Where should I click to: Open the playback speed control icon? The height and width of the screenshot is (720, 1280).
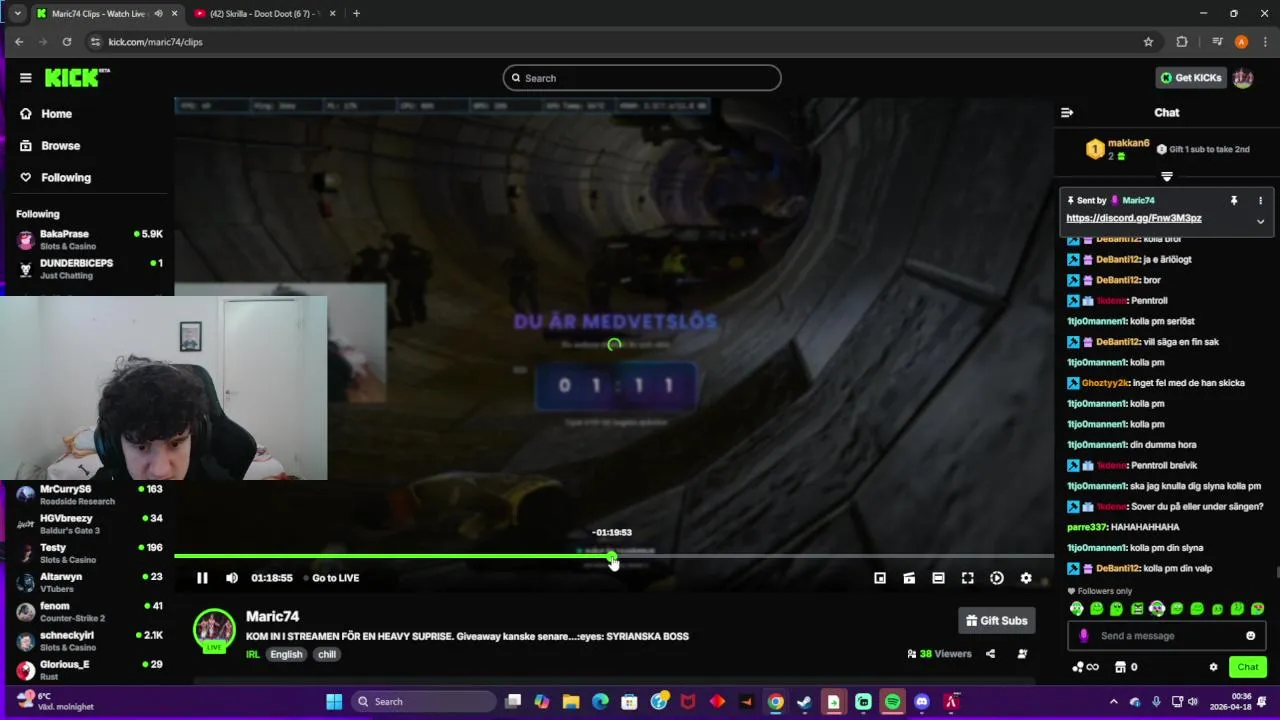pyautogui.click(x=997, y=578)
